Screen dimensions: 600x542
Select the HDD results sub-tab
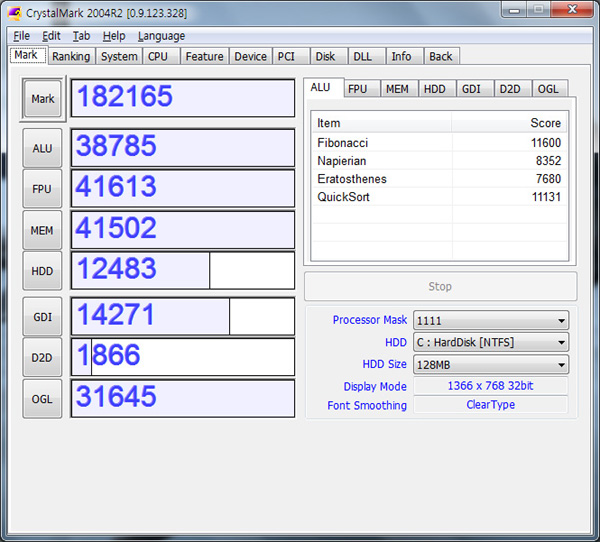[437, 89]
